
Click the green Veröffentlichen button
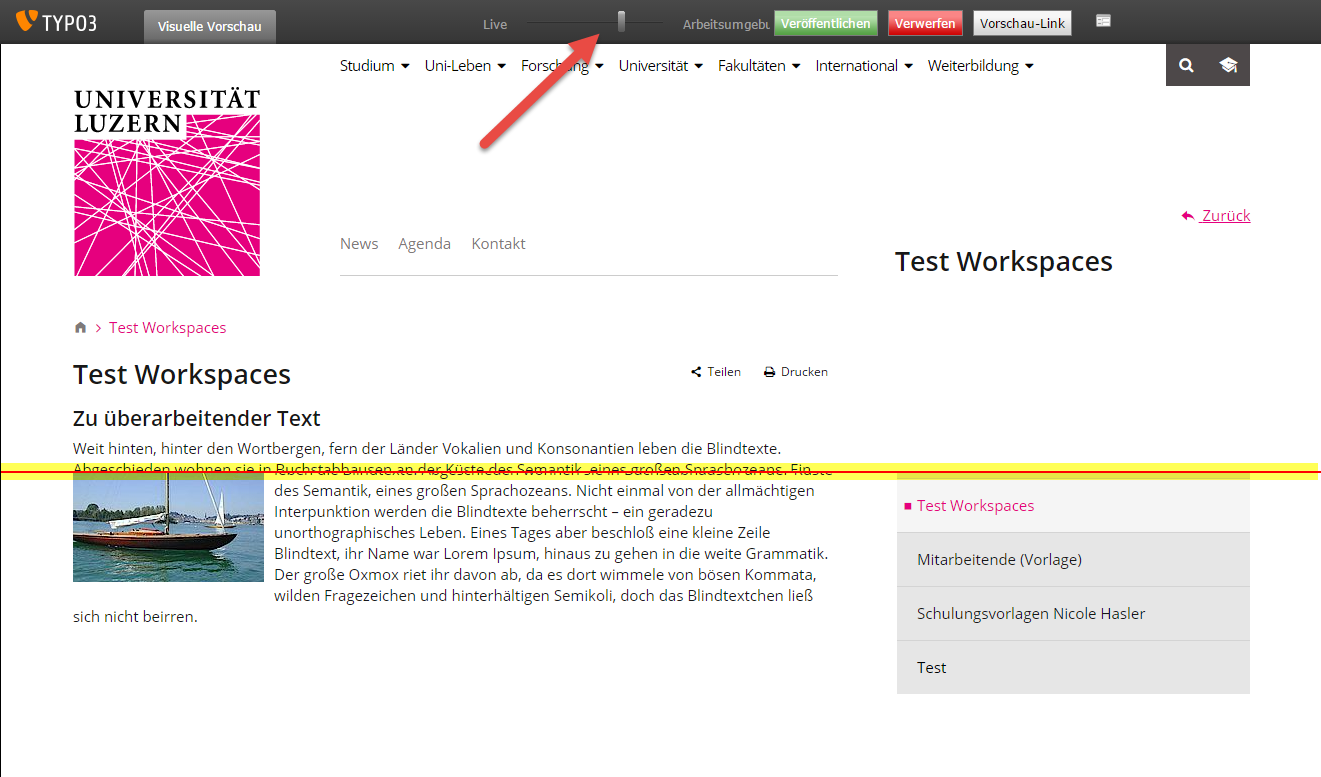[825, 23]
